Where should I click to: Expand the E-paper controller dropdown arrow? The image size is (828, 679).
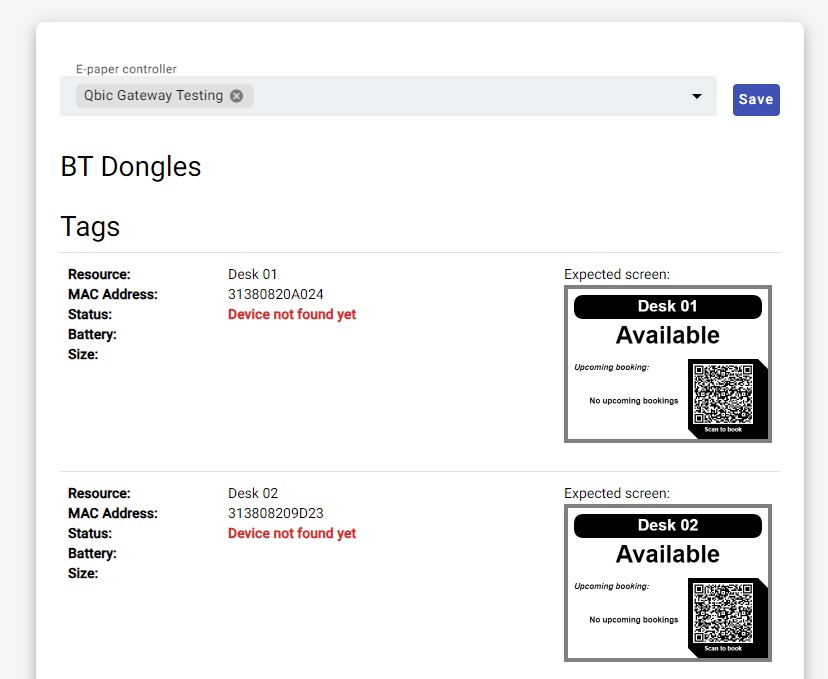(696, 97)
